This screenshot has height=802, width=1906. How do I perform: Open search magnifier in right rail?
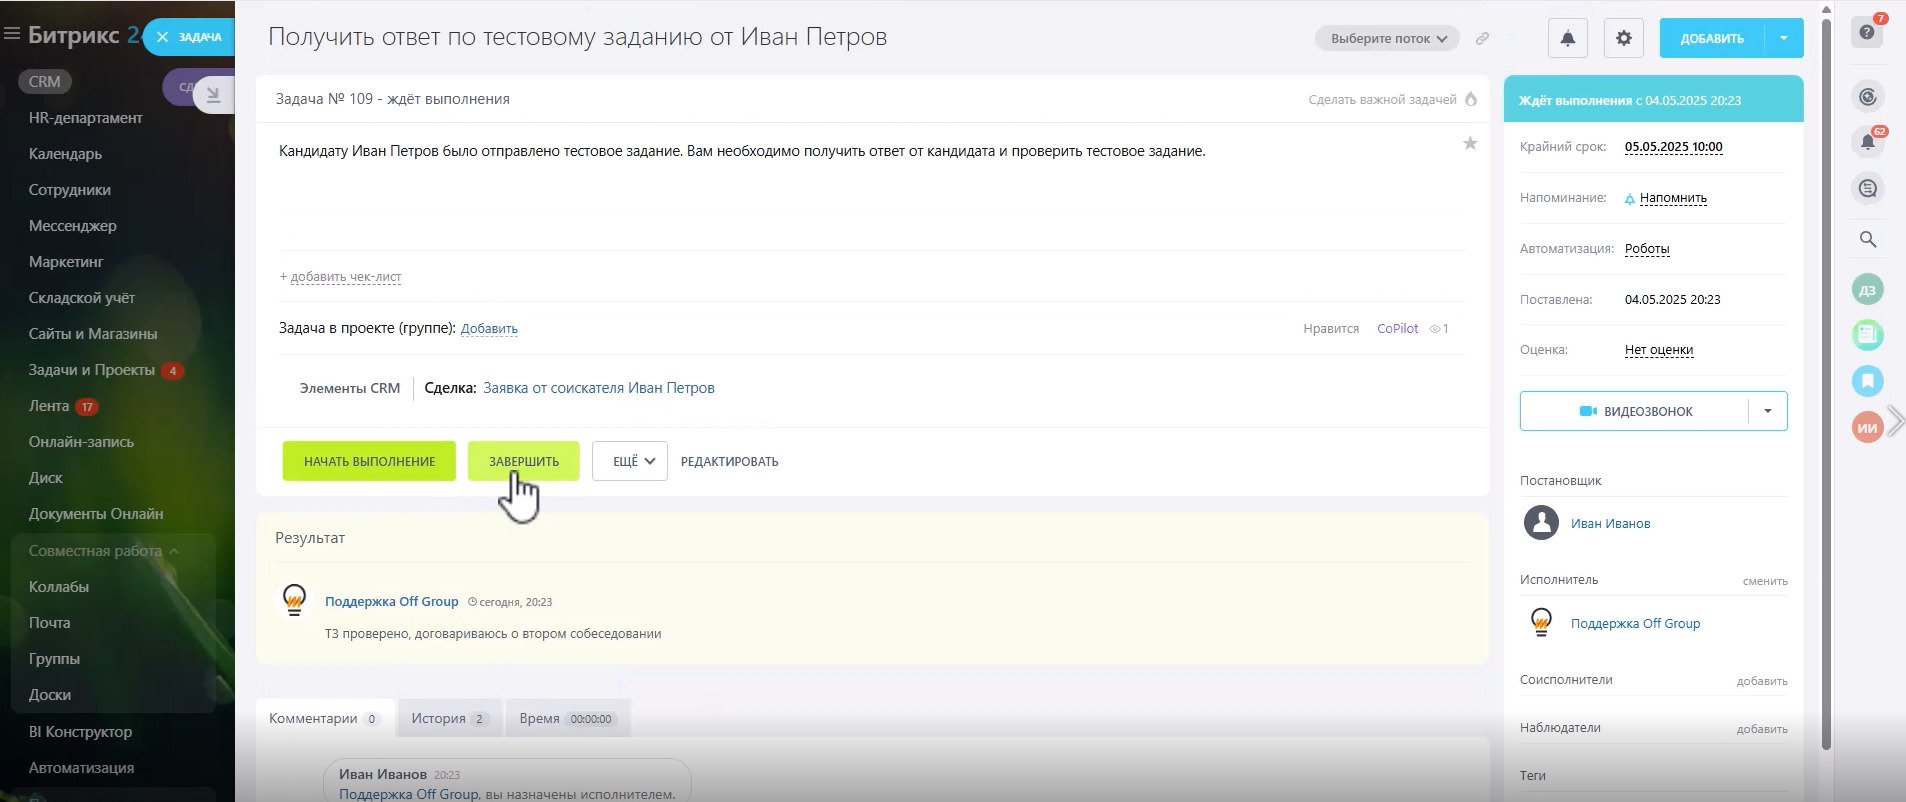click(x=1867, y=239)
